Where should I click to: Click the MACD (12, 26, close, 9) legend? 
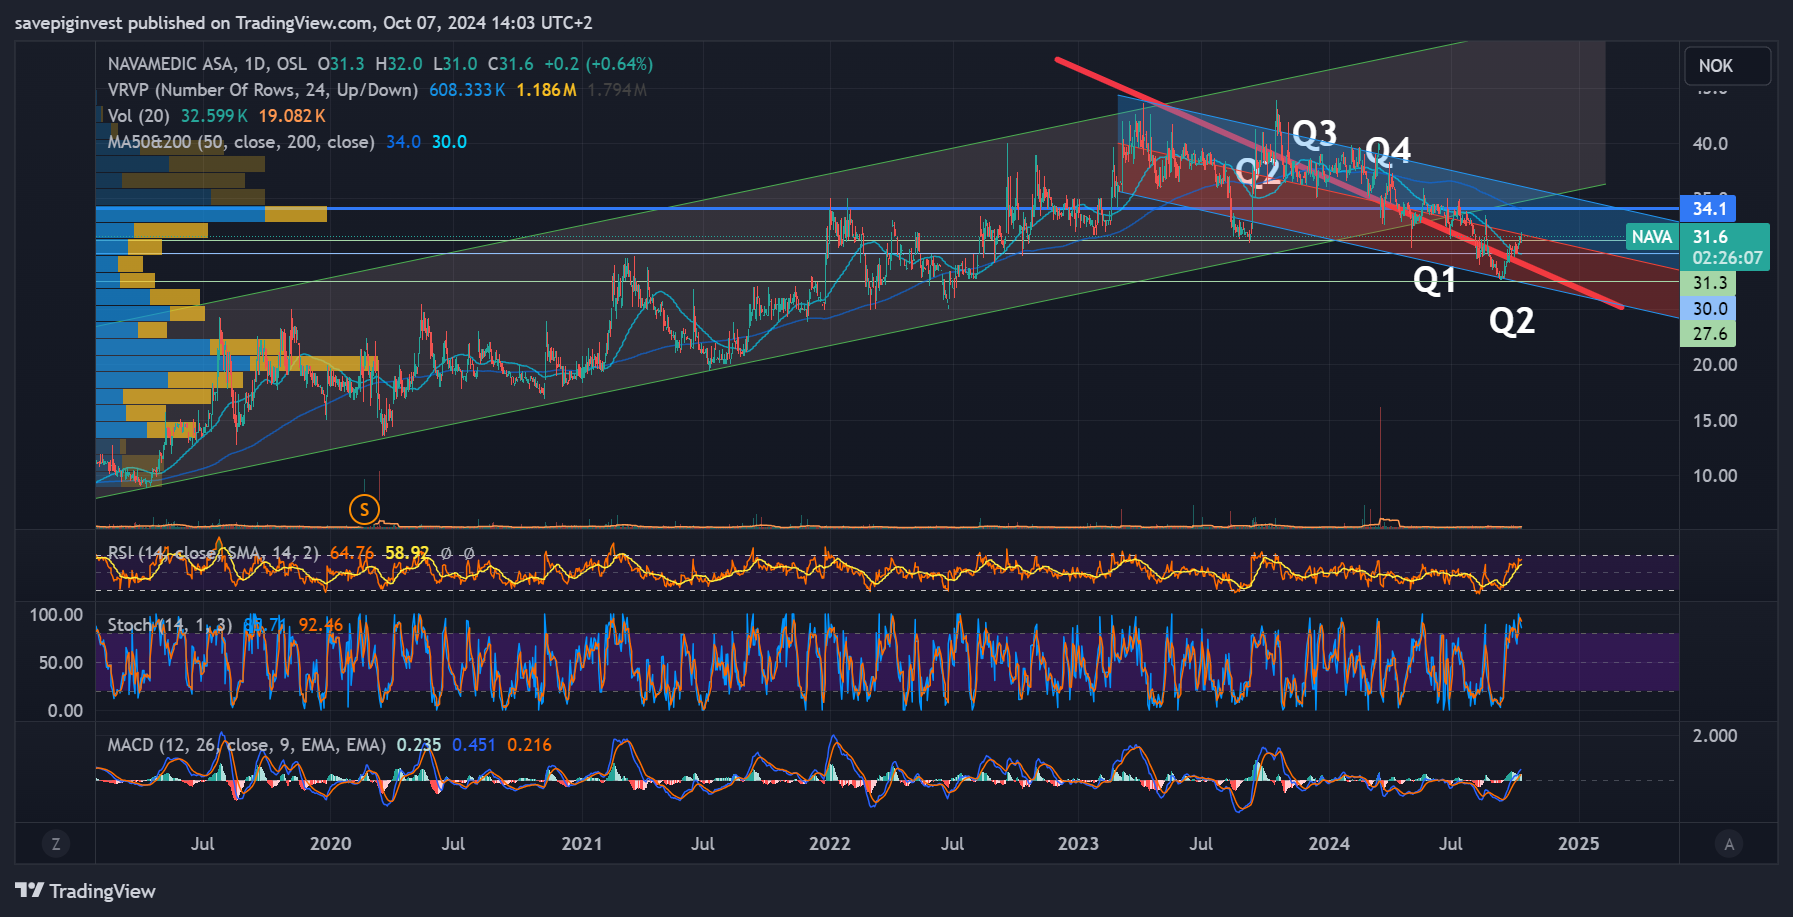(246, 745)
